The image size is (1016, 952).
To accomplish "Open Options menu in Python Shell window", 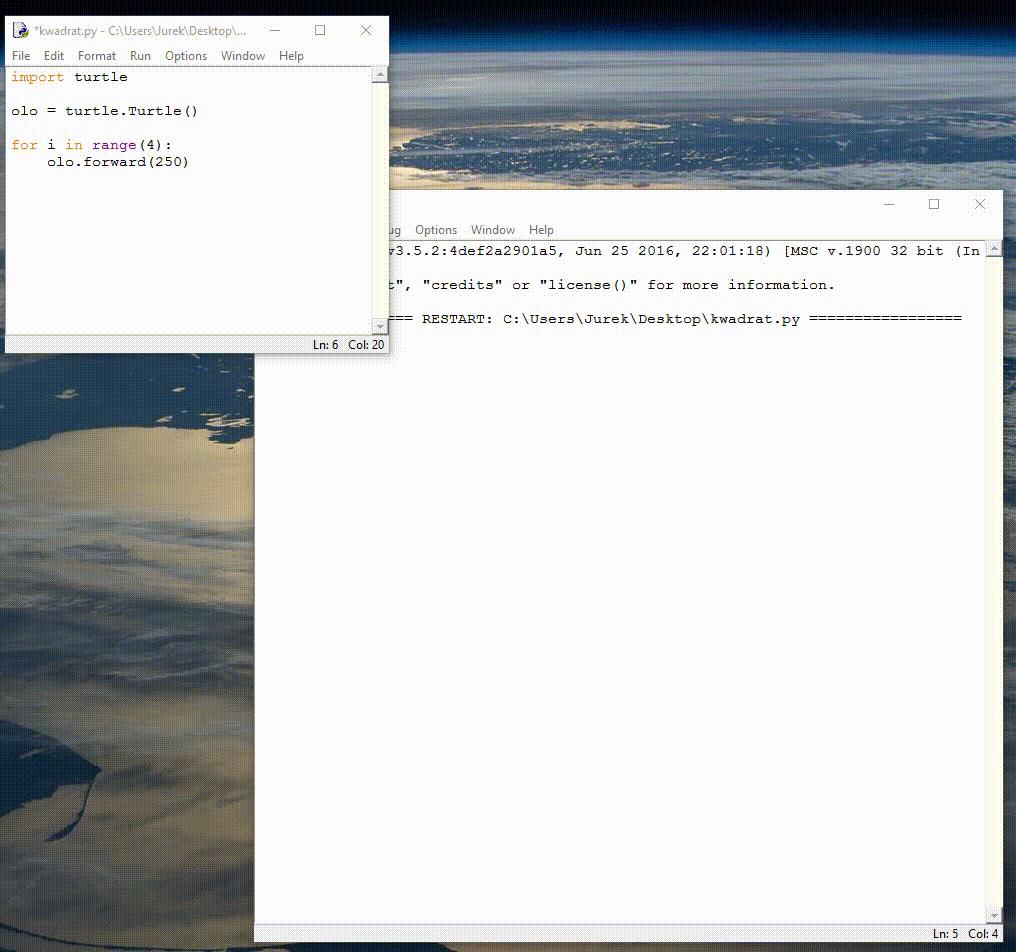I will [436, 230].
